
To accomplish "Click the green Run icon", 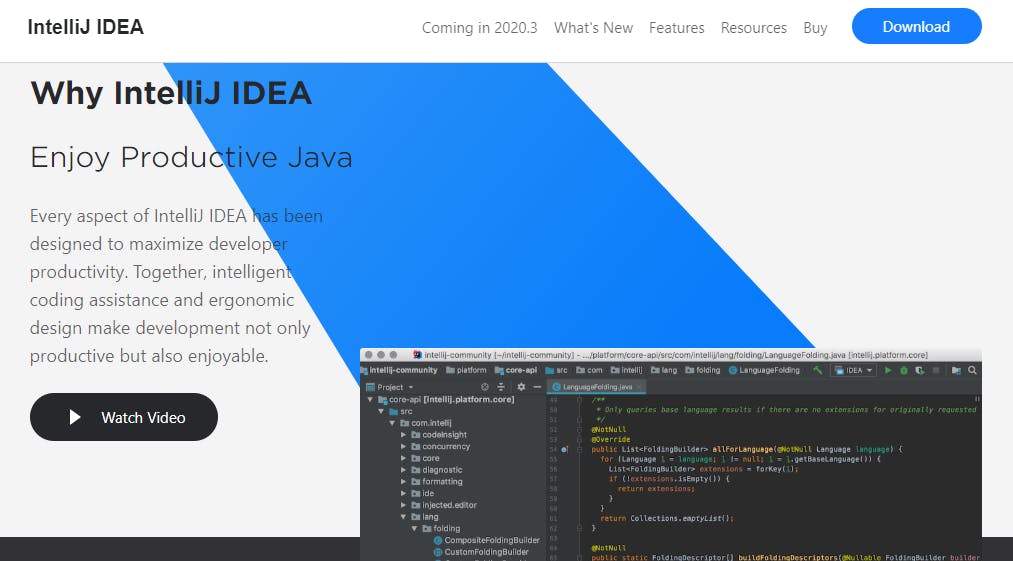I will (x=888, y=370).
